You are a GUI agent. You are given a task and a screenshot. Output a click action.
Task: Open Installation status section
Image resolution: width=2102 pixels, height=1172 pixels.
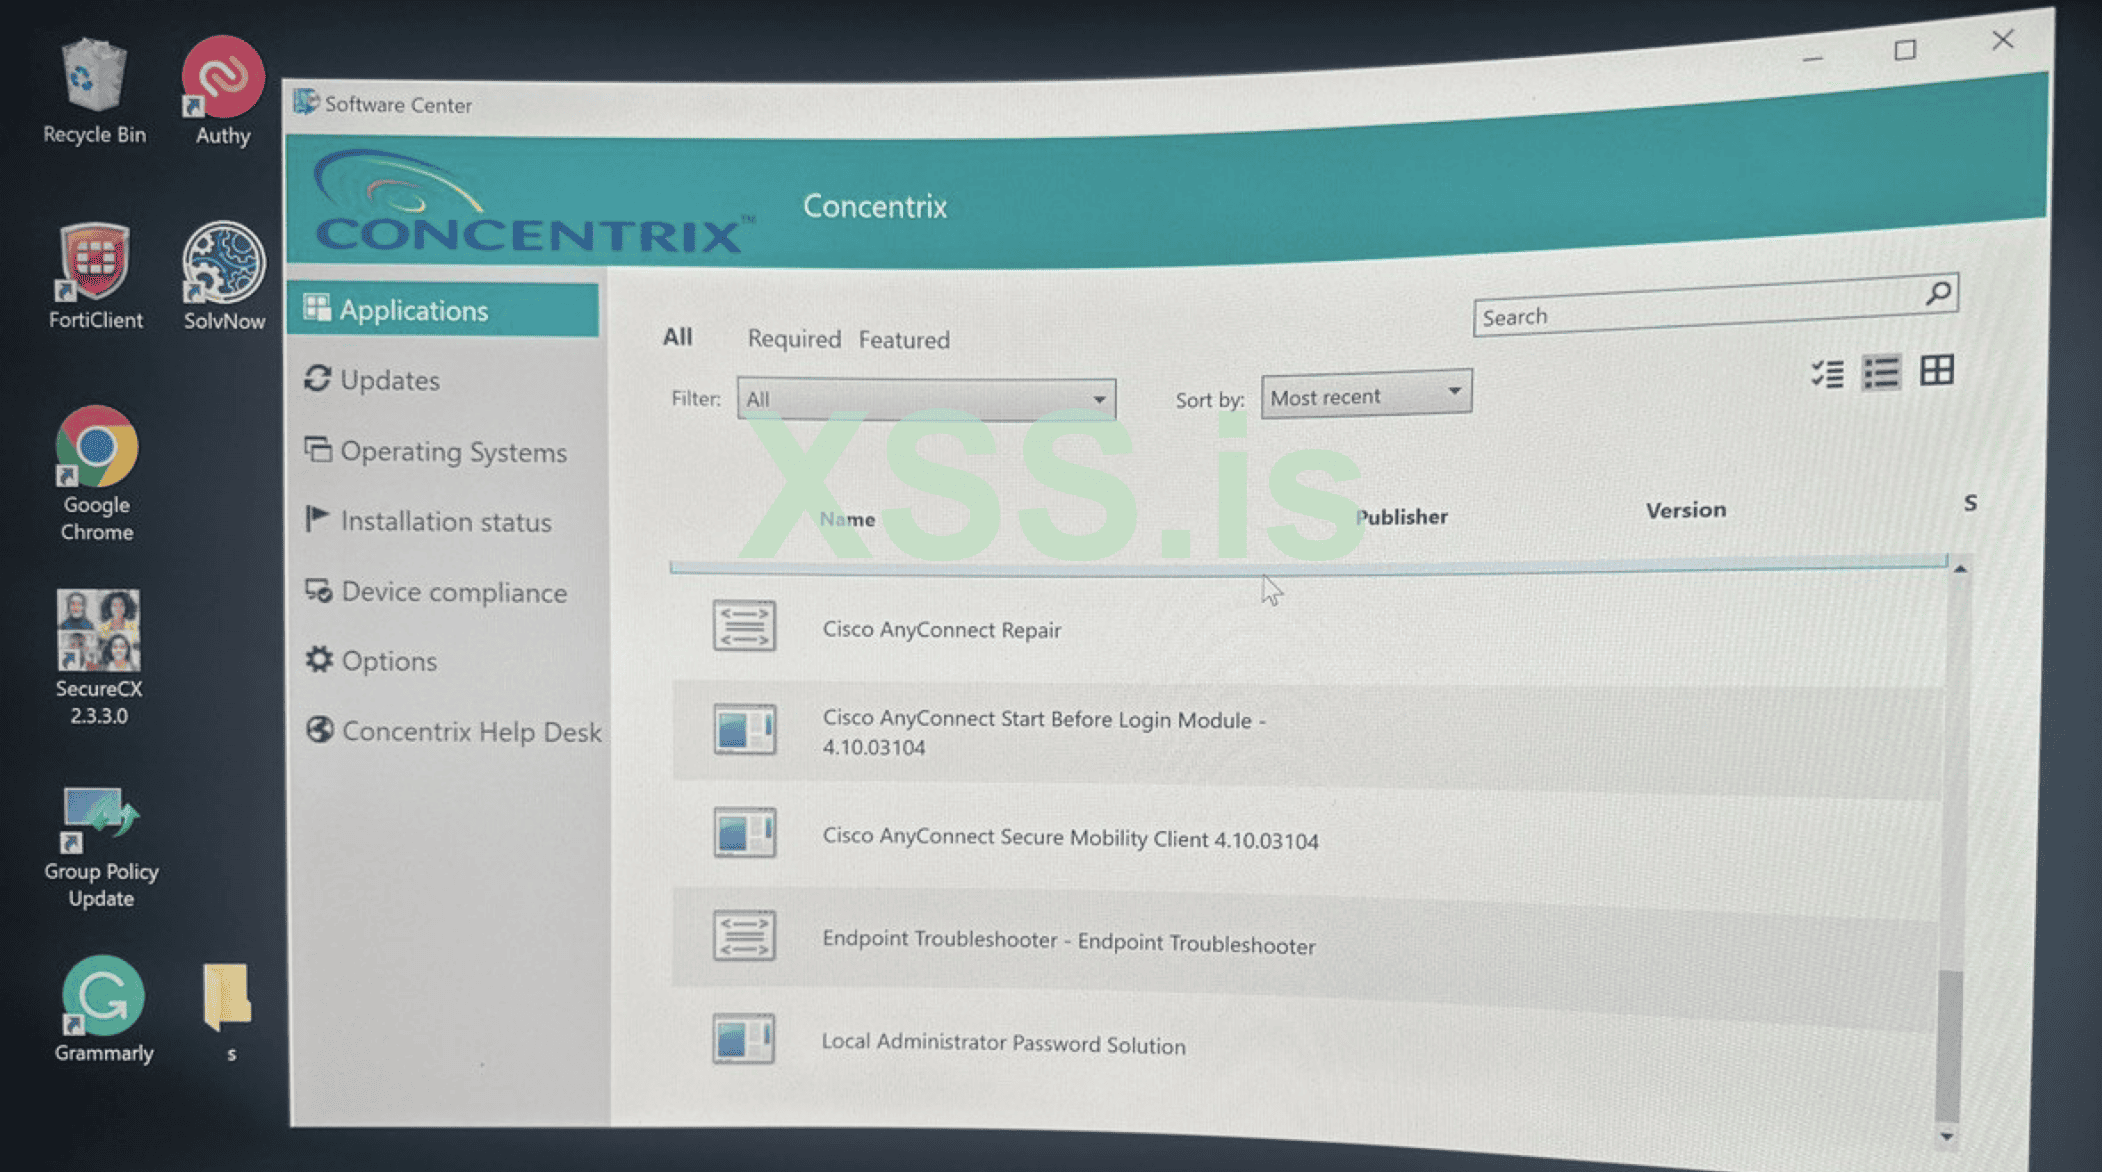[445, 521]
